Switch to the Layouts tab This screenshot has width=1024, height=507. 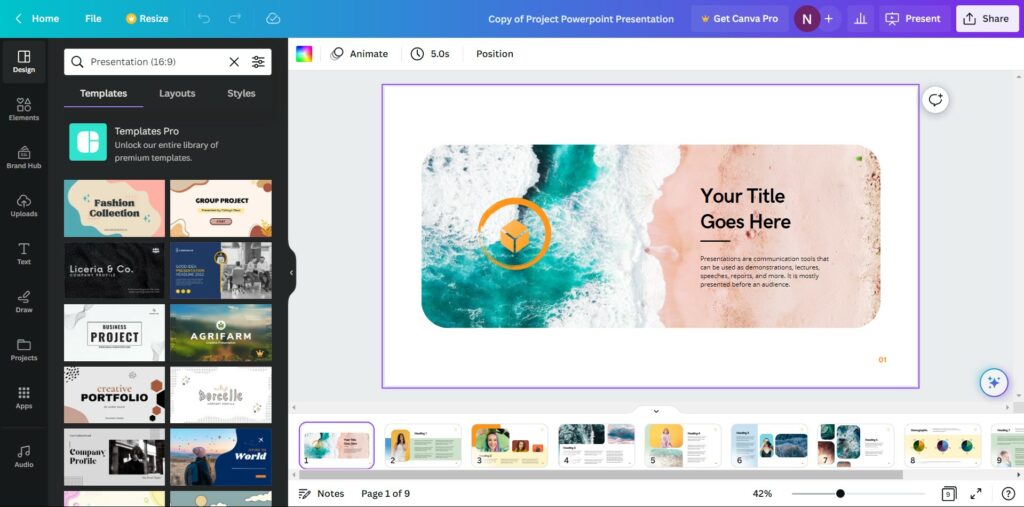[x=177, y=93]
